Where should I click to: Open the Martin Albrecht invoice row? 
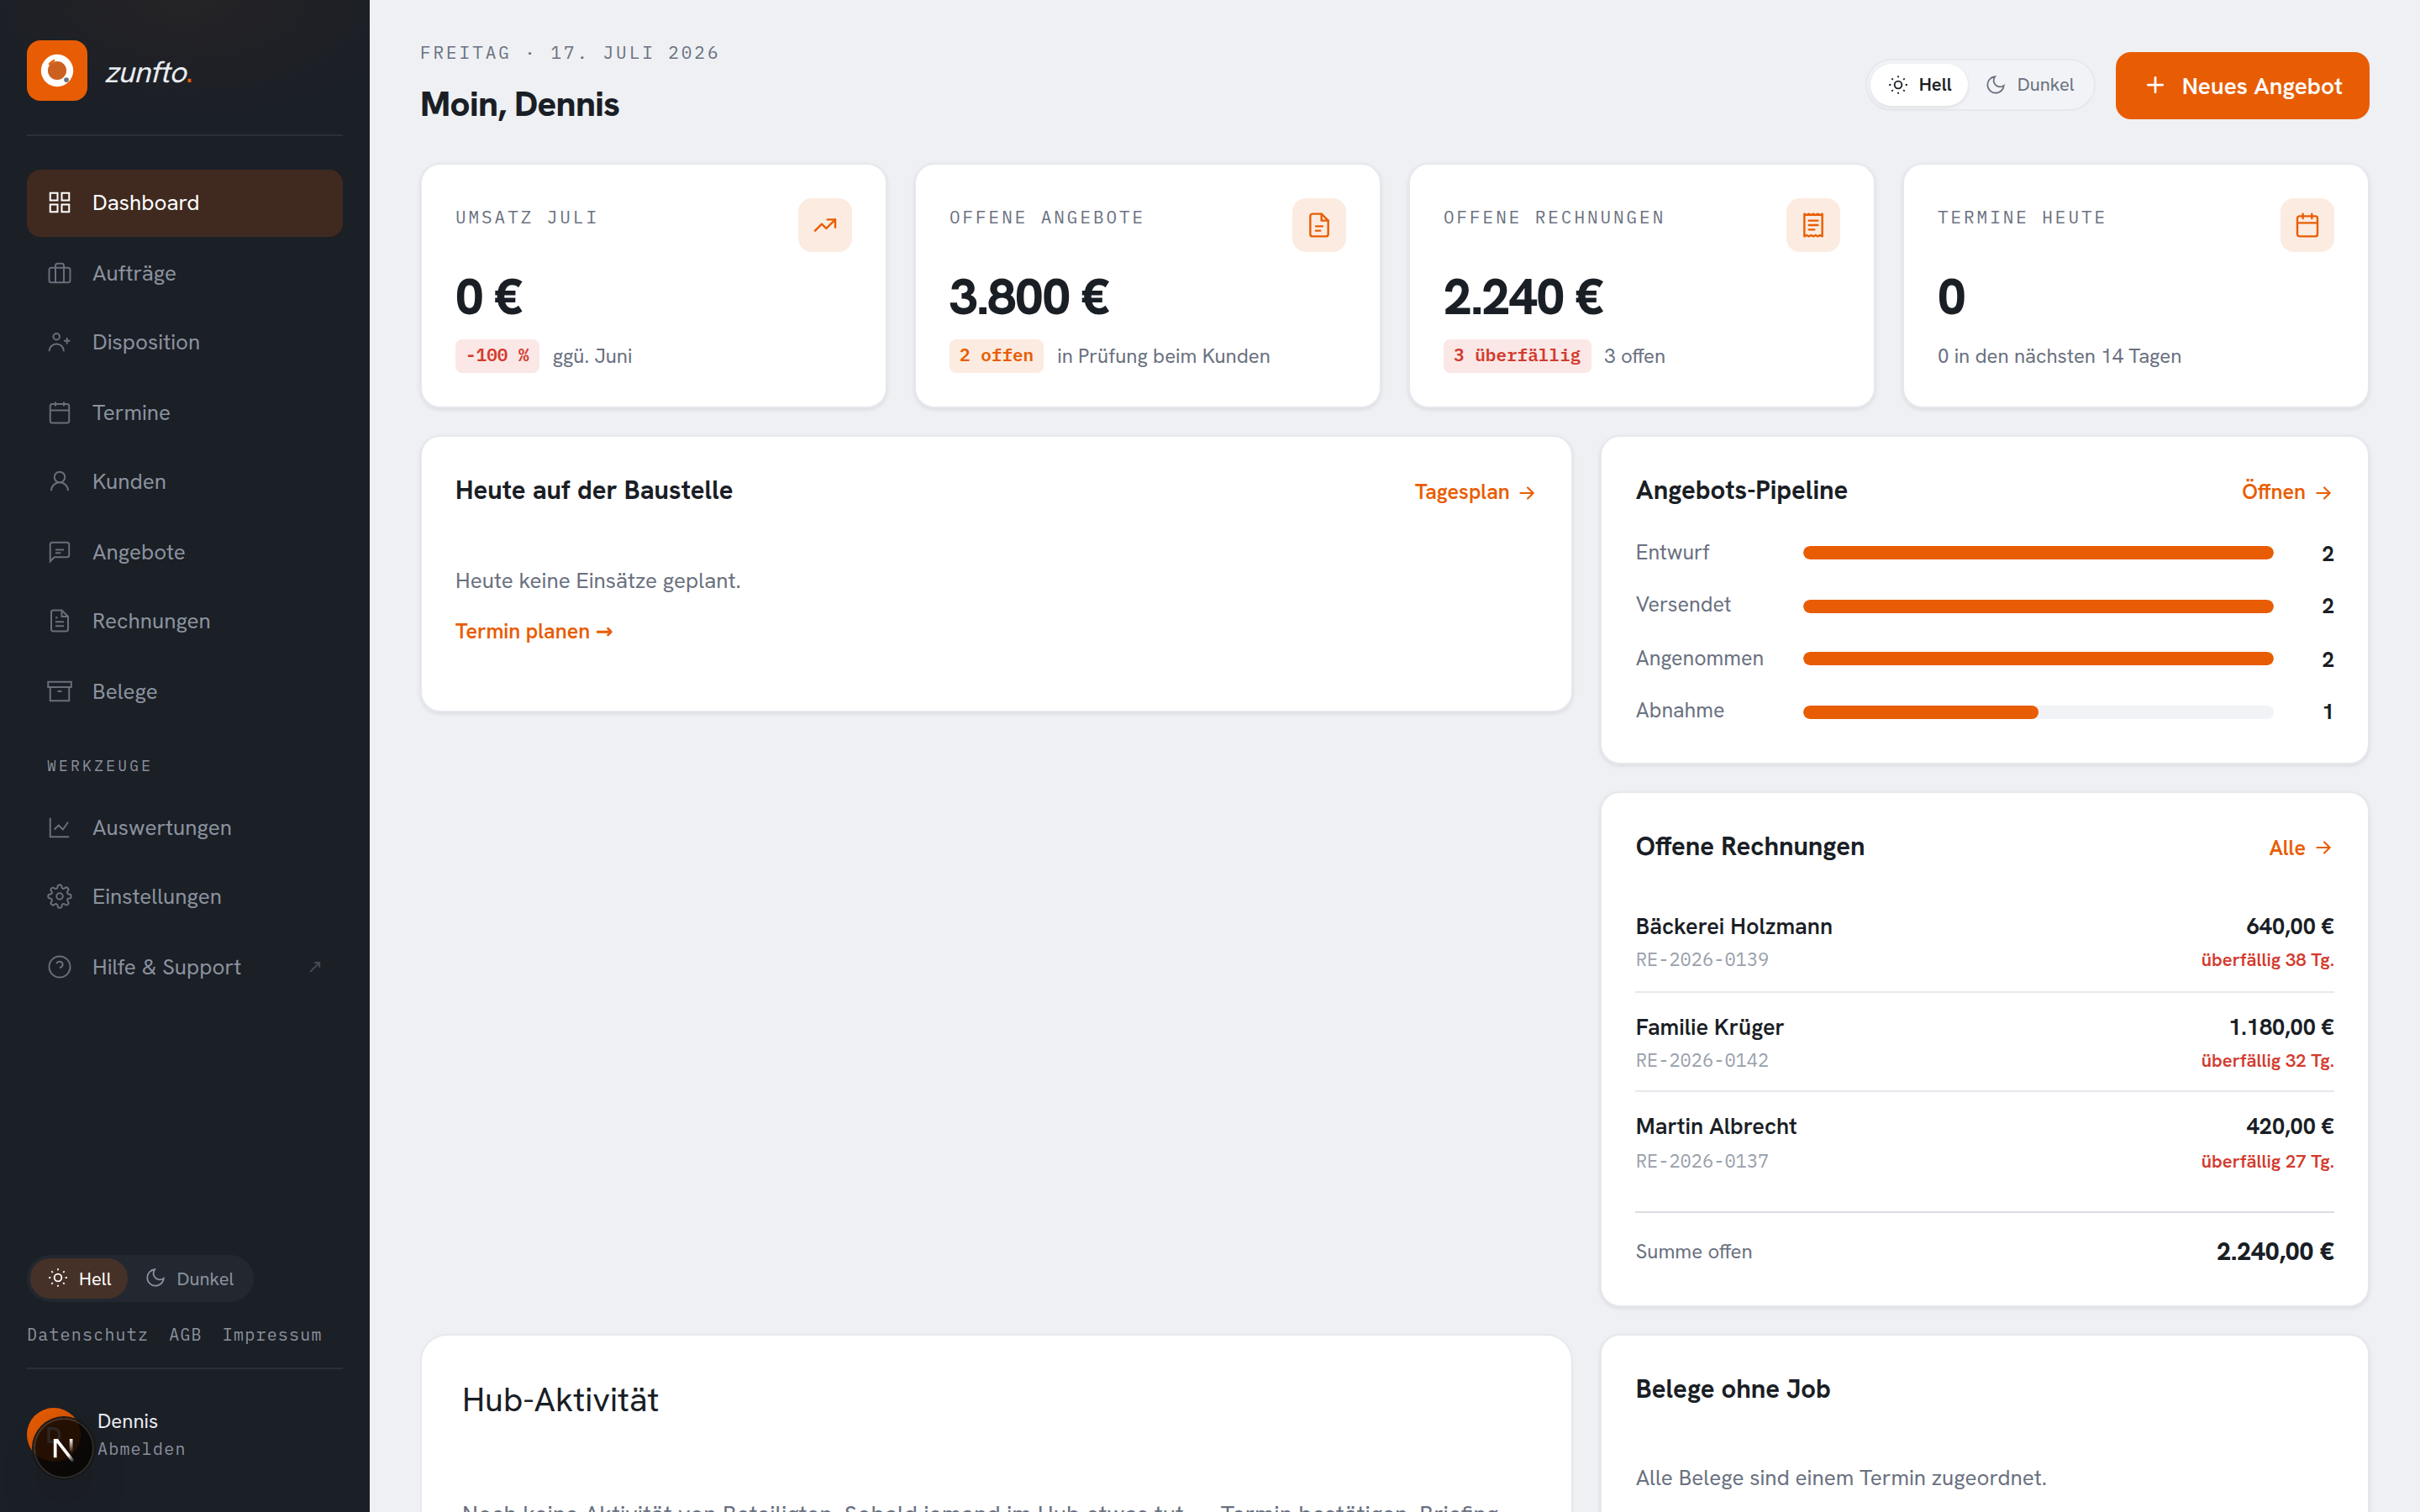point(1984,1142)
